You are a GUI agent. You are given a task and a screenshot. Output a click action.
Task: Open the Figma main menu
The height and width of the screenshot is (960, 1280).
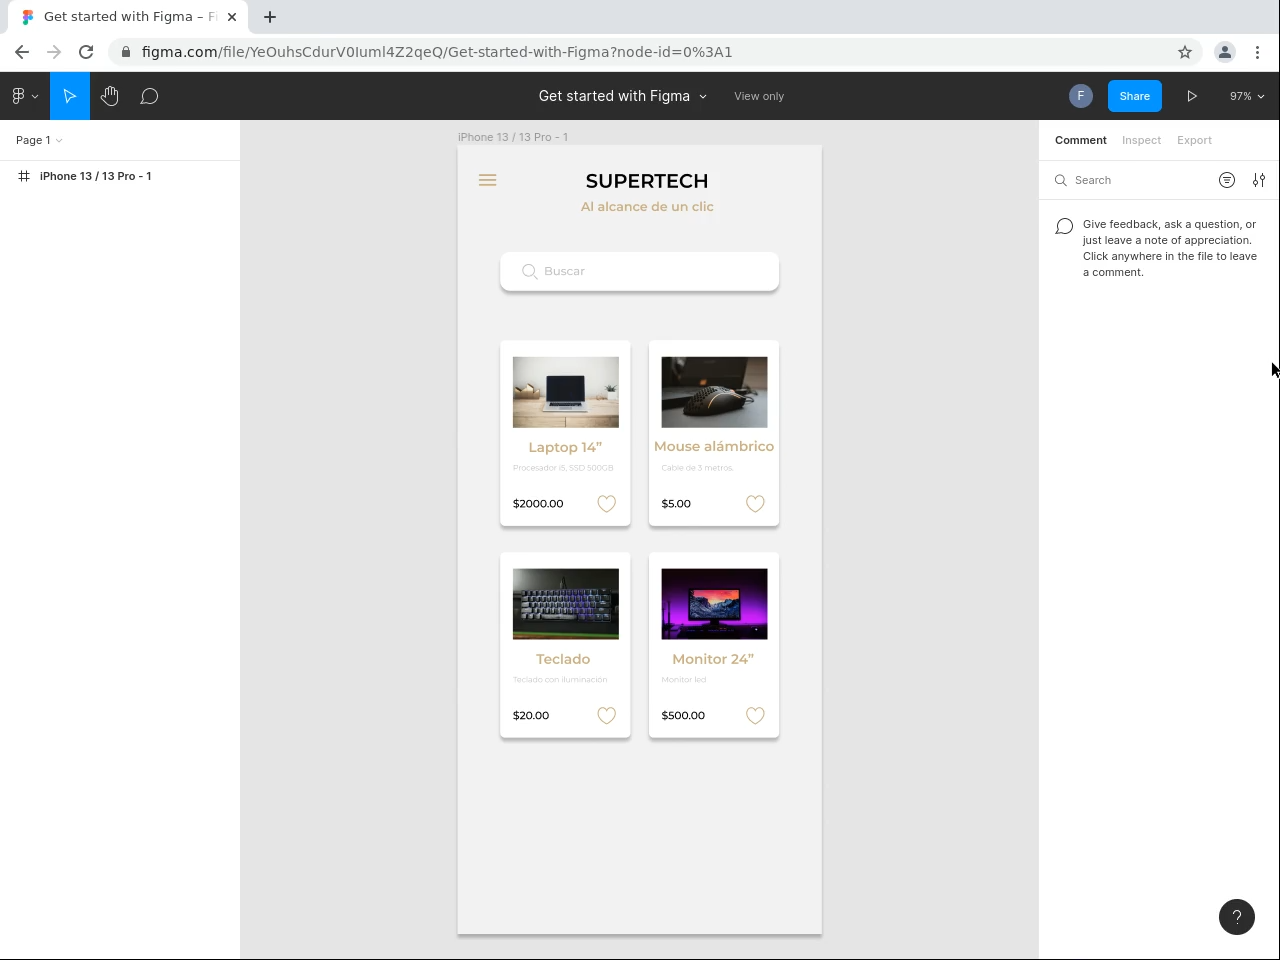[24, 96]
